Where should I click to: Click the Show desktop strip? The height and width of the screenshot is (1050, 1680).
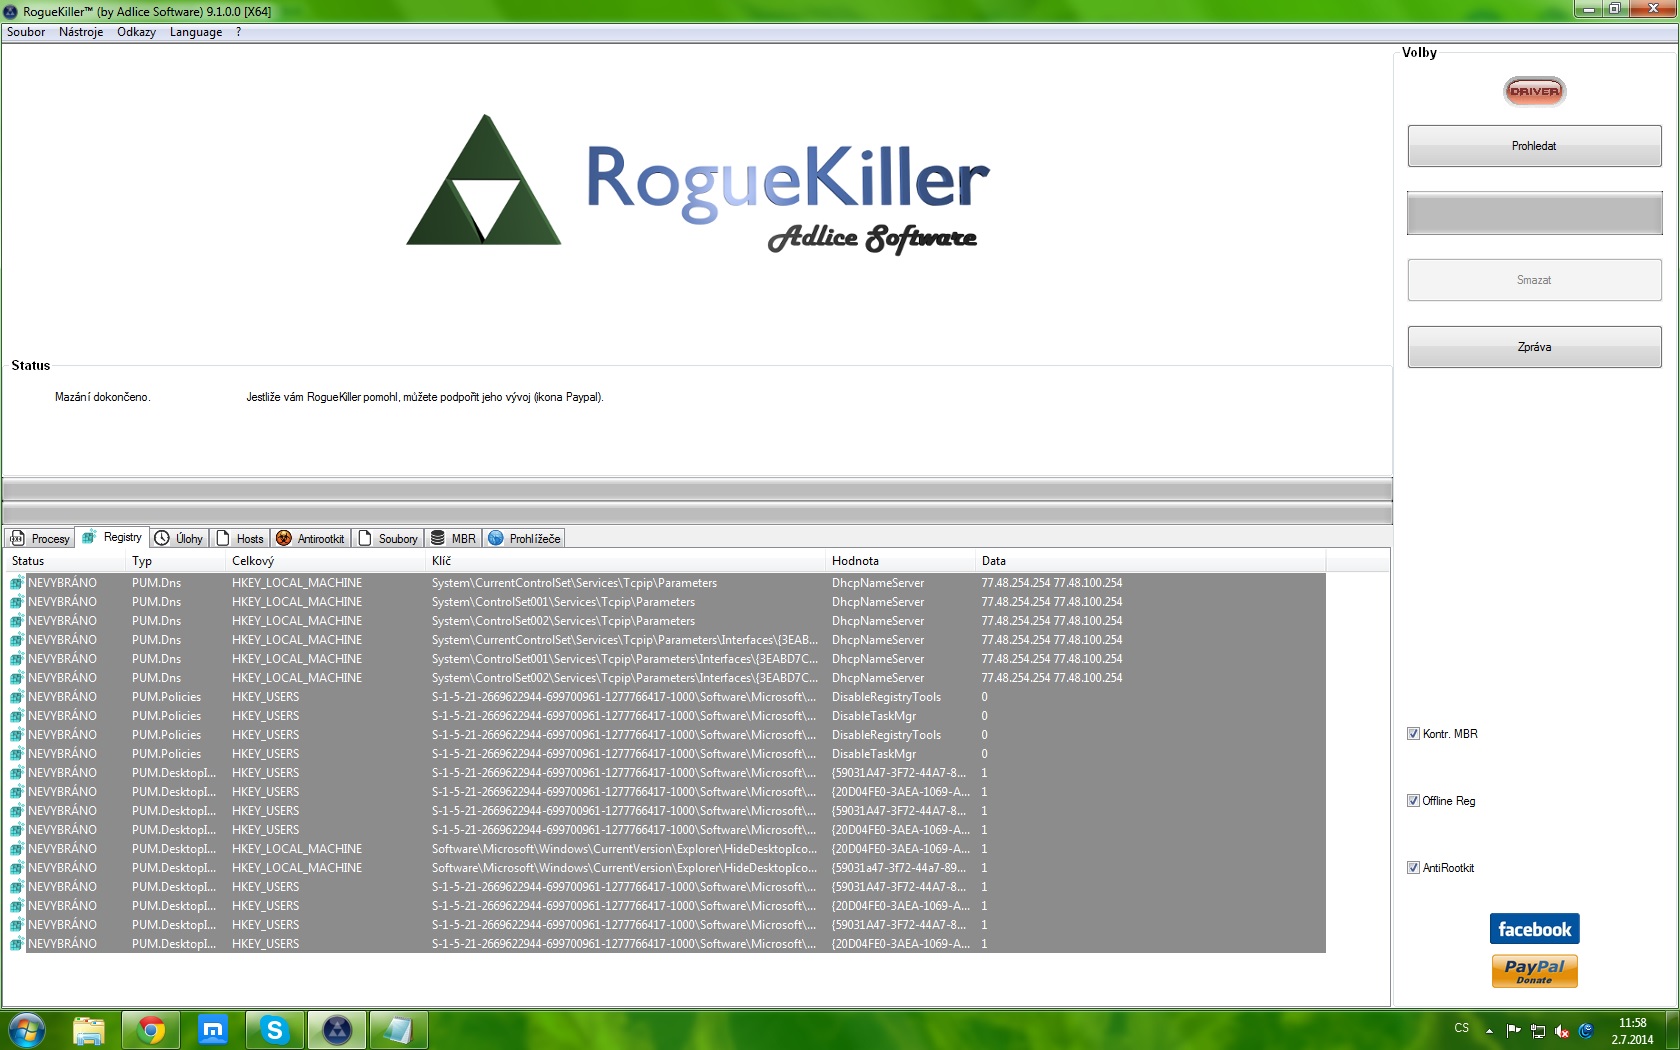pyautogui.click(x=1672, y=1030)
